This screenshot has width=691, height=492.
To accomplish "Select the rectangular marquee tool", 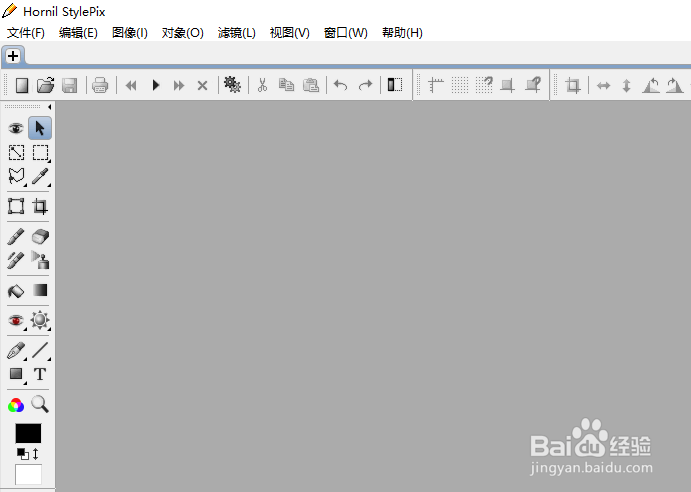I will point(41,153).
